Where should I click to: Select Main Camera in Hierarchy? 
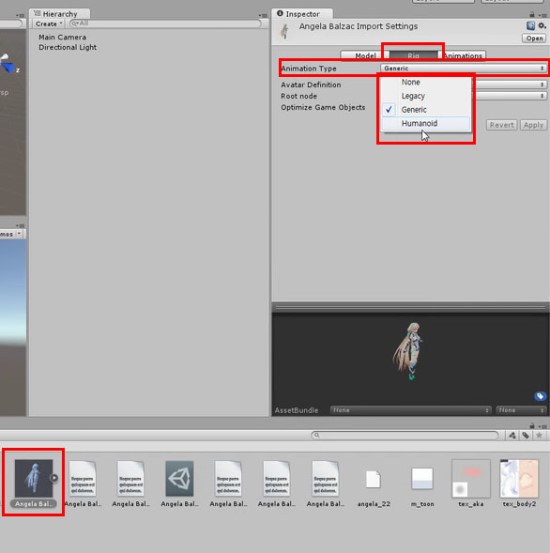[62, 37]
